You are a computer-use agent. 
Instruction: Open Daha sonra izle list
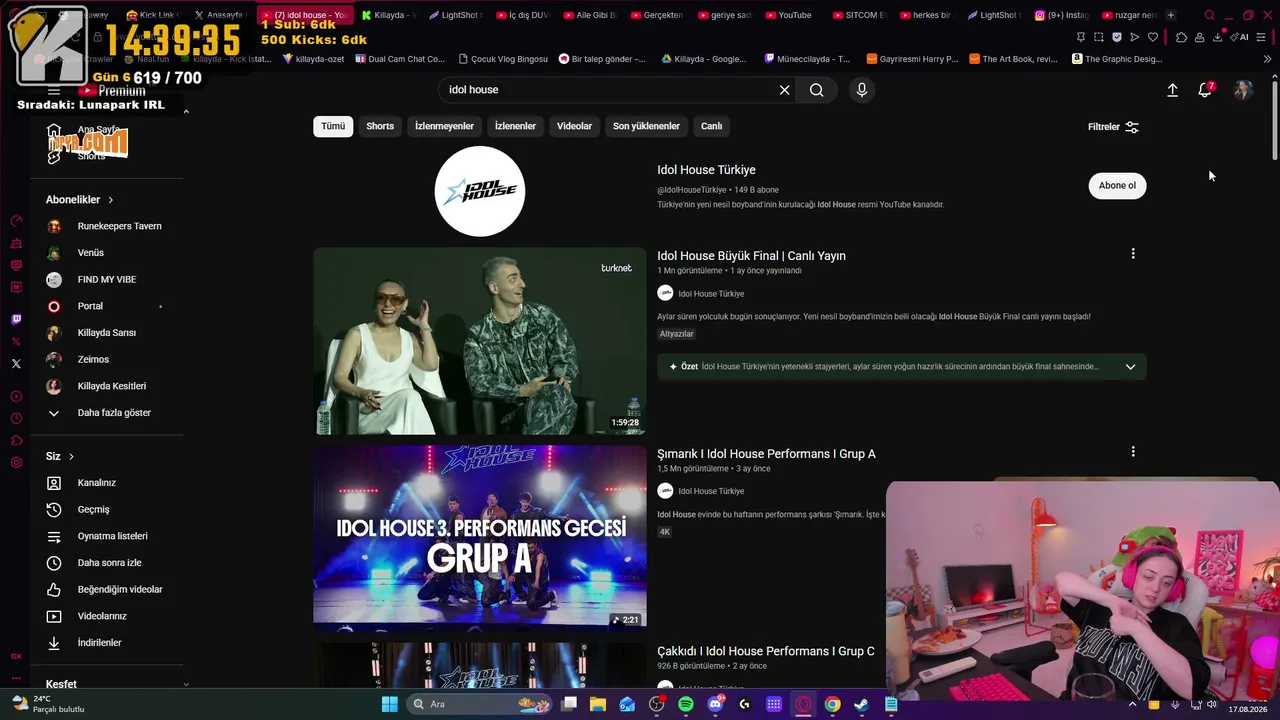[105, 563]
